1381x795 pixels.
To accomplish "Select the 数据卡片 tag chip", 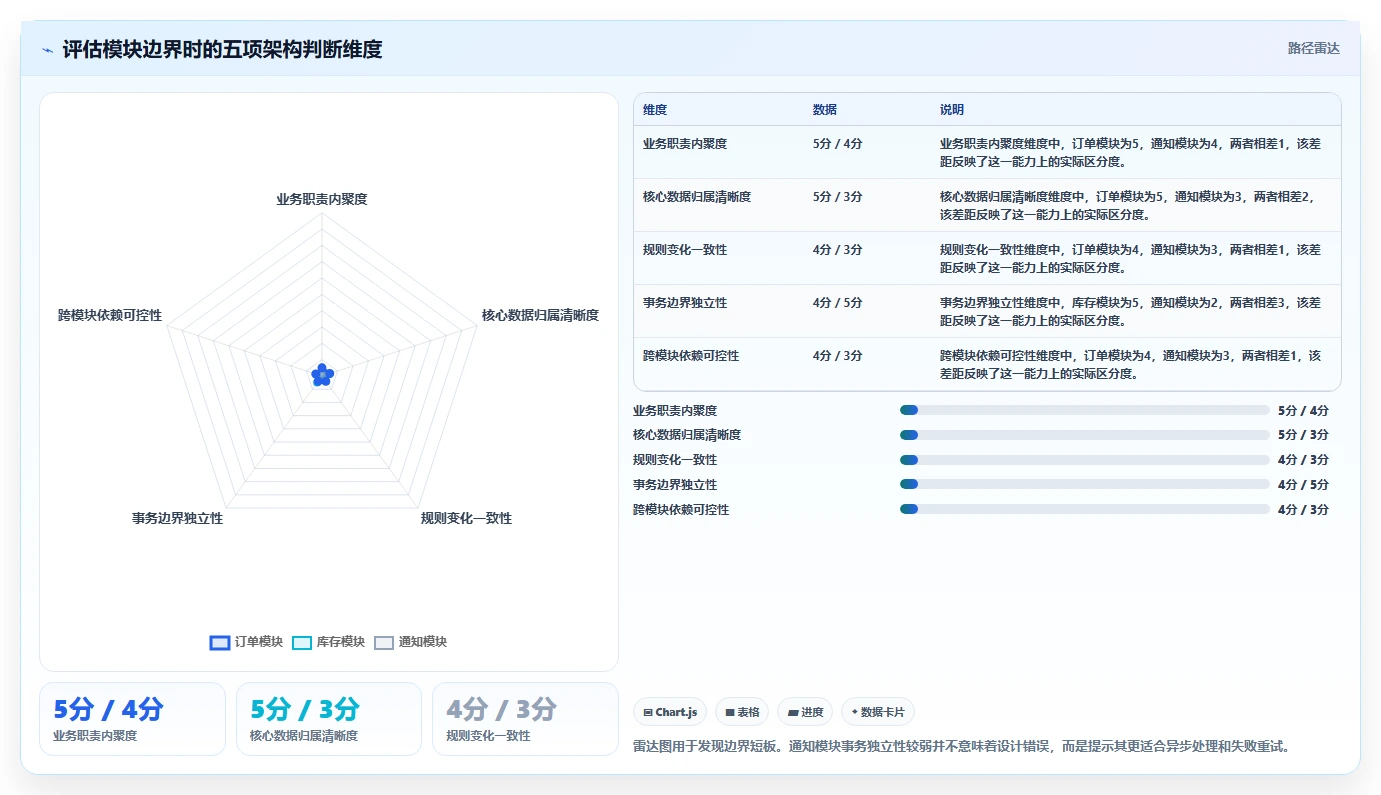I will (878, 712).
